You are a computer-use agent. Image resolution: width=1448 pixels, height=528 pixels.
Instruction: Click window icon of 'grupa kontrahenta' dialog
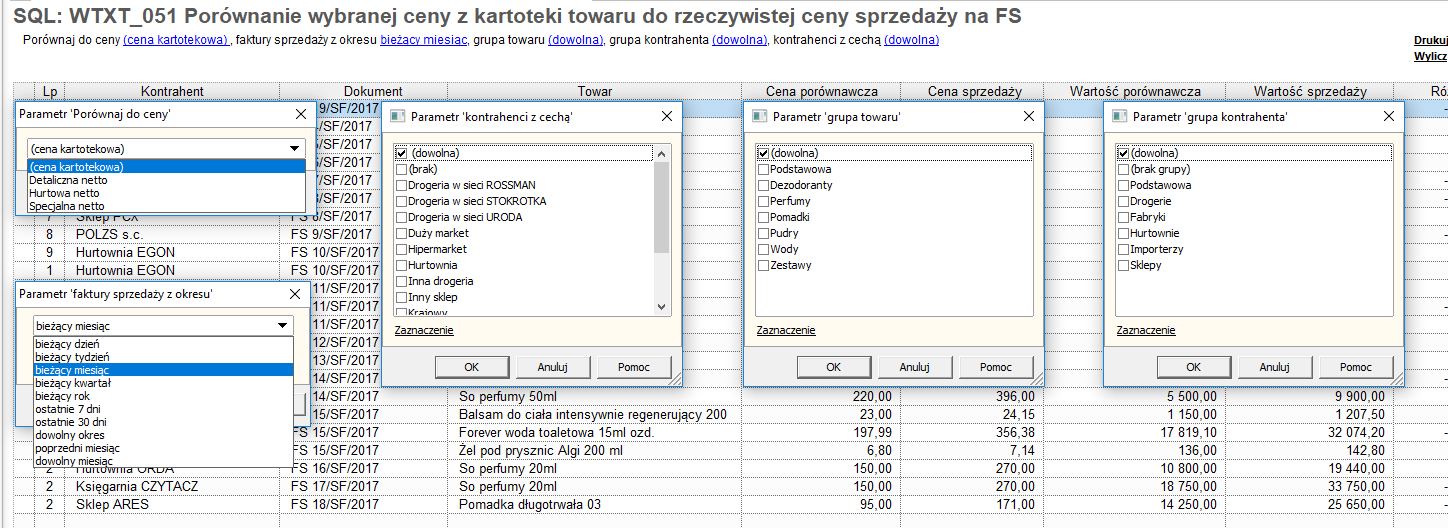point(1118,117)
